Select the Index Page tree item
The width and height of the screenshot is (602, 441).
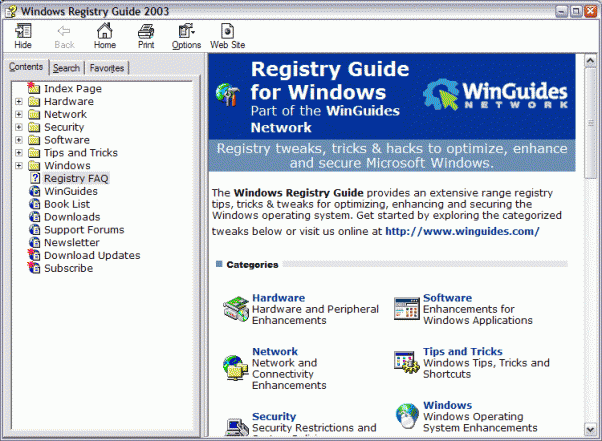(x=73, y=89)
